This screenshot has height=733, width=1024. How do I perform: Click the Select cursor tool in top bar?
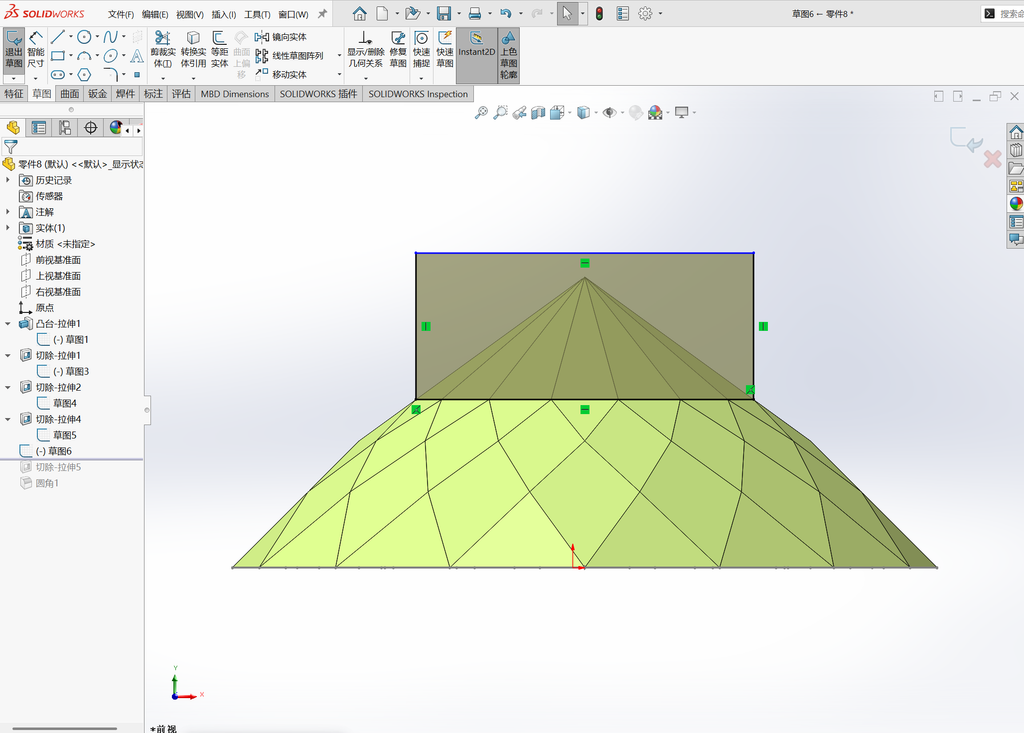click(x=567, y=14)
